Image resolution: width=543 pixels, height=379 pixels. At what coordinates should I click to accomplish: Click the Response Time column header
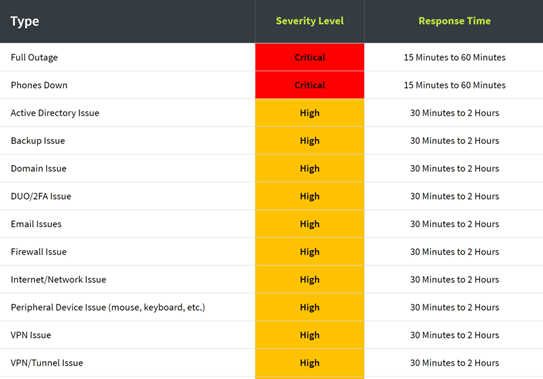coord(454,21)
